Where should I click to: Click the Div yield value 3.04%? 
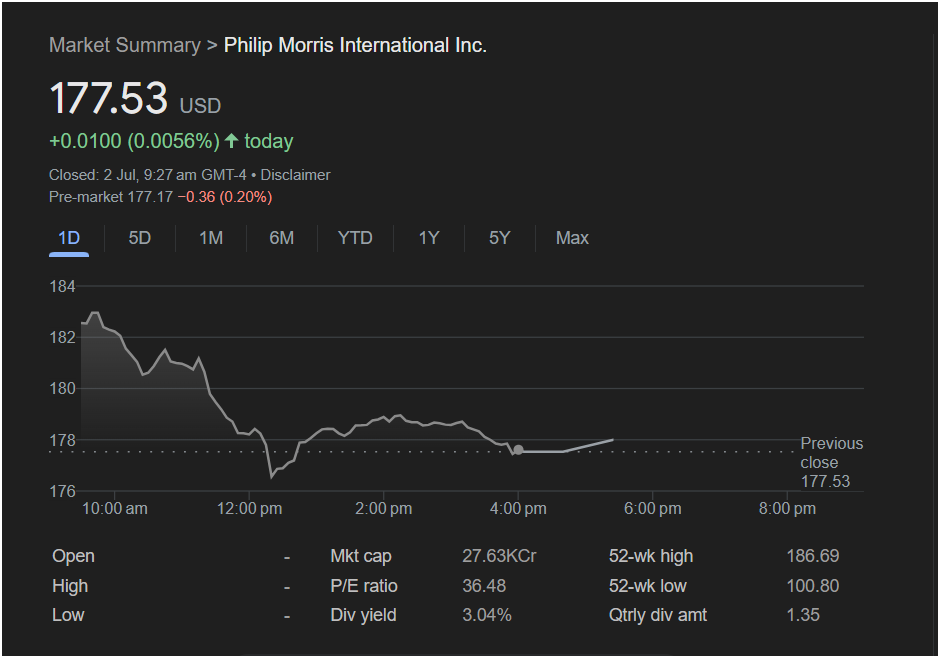(x=487, y=615)
